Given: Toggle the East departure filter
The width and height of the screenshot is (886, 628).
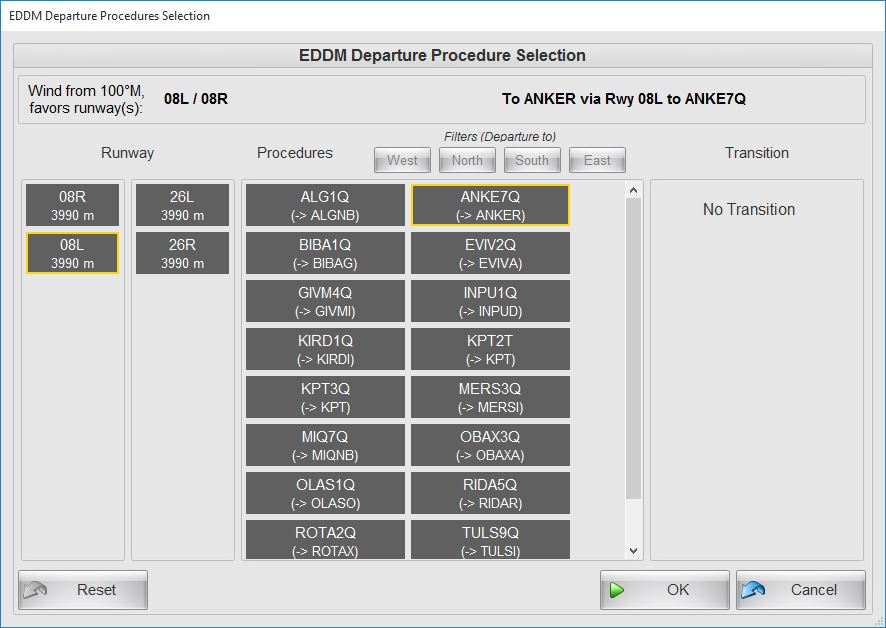Looking at the screenshot, I should 597,160.
